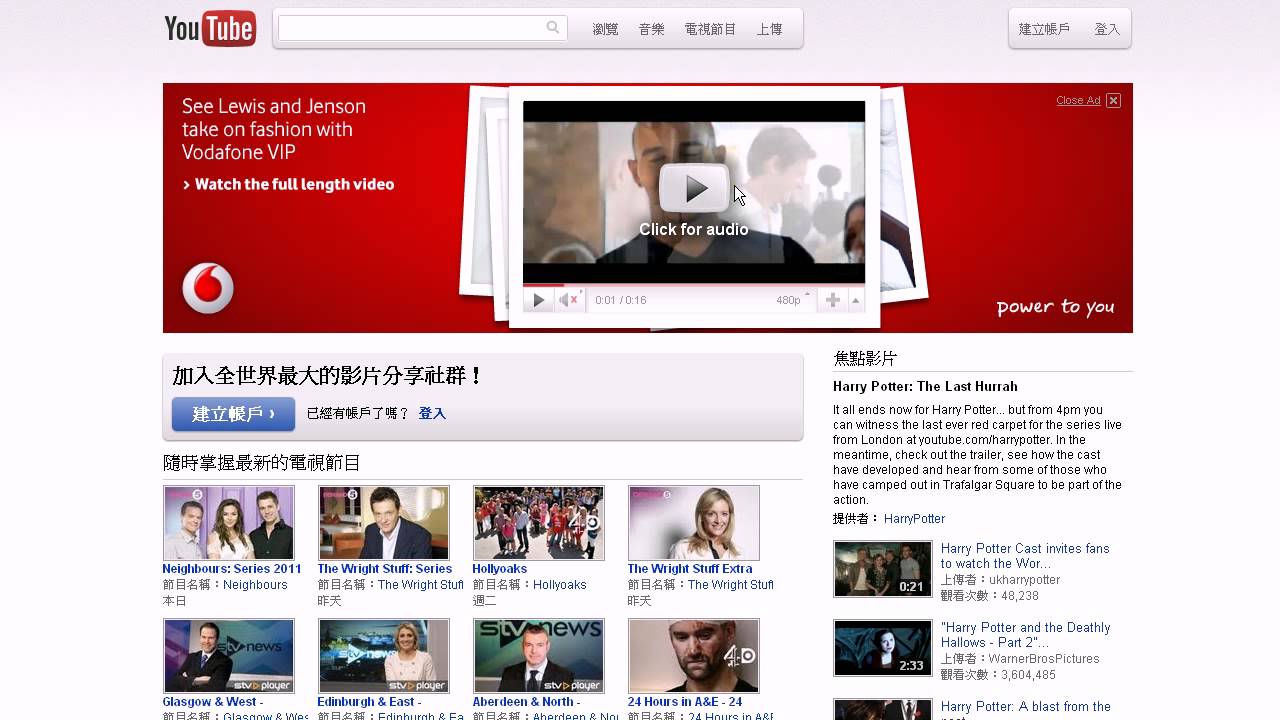Unmute the ad video speaker icon

(569, 300)
